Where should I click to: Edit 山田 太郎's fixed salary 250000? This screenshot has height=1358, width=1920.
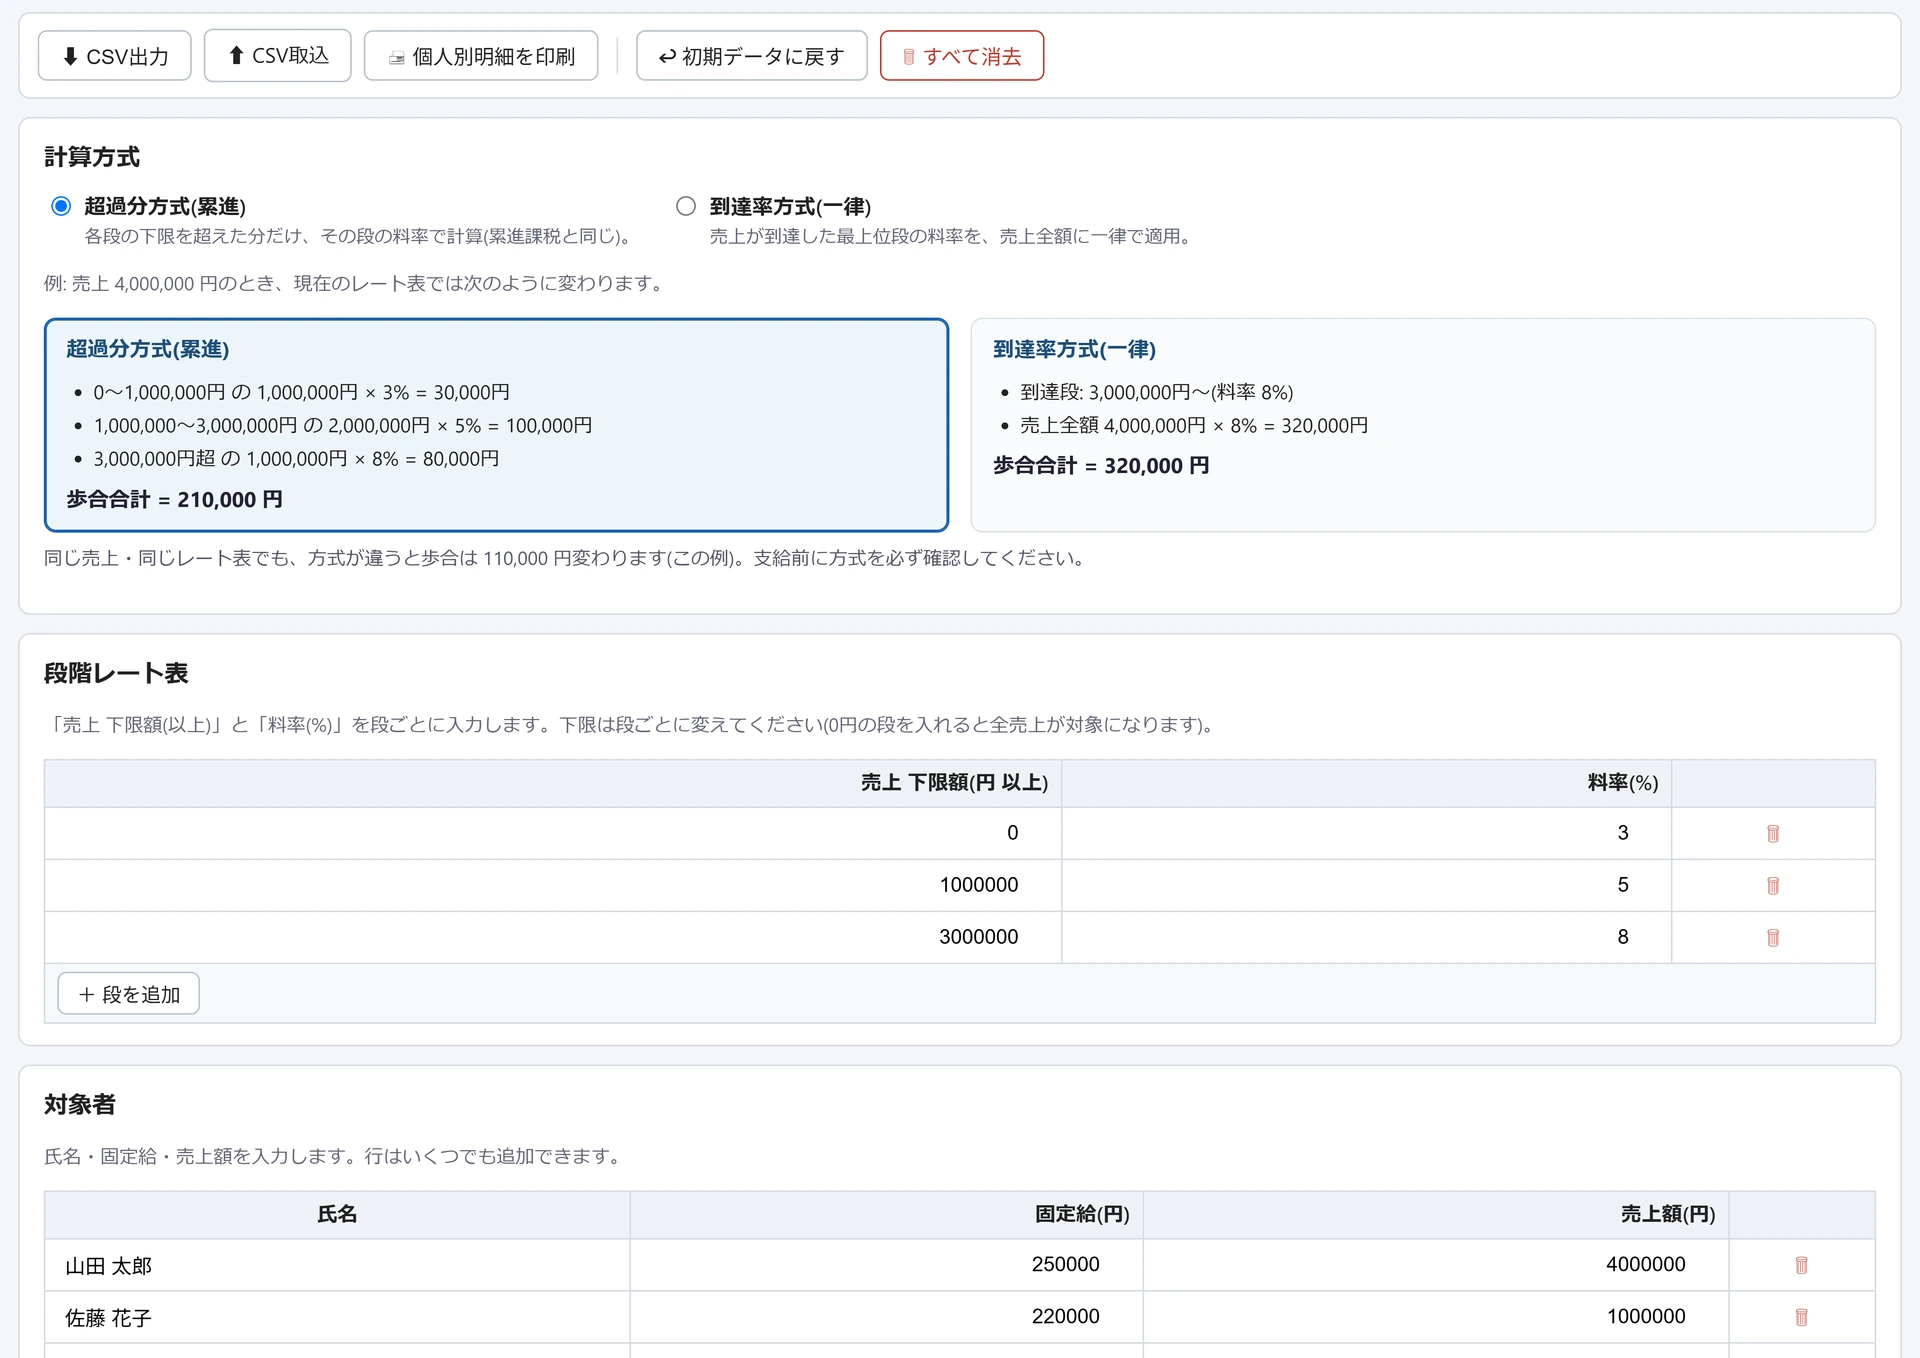click(x=886, y=1265)
